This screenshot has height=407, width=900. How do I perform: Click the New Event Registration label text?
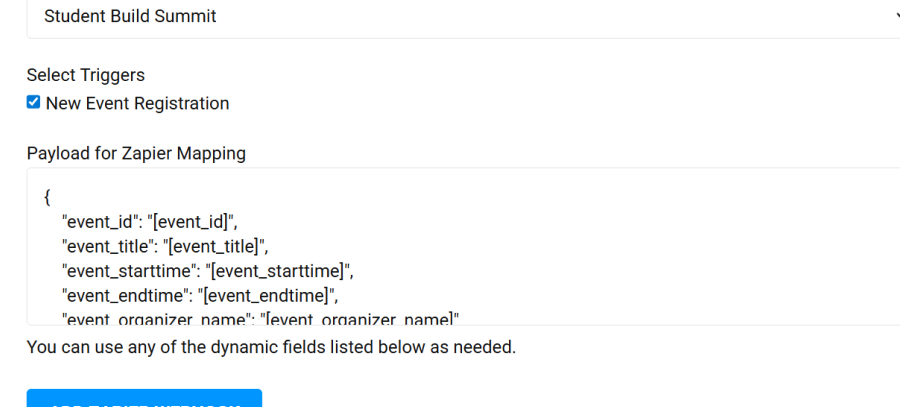(x=137, y=103)
